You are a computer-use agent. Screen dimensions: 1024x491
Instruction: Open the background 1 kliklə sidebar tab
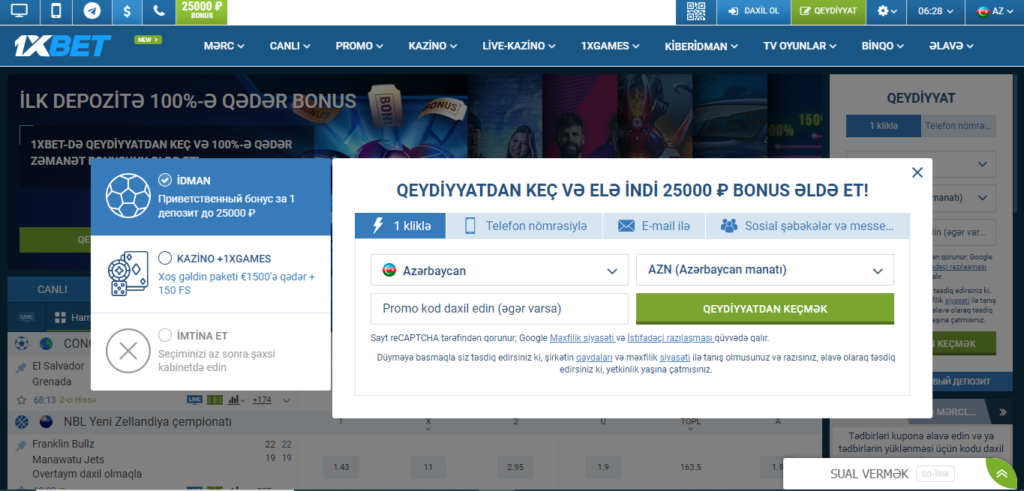(884, 125)
